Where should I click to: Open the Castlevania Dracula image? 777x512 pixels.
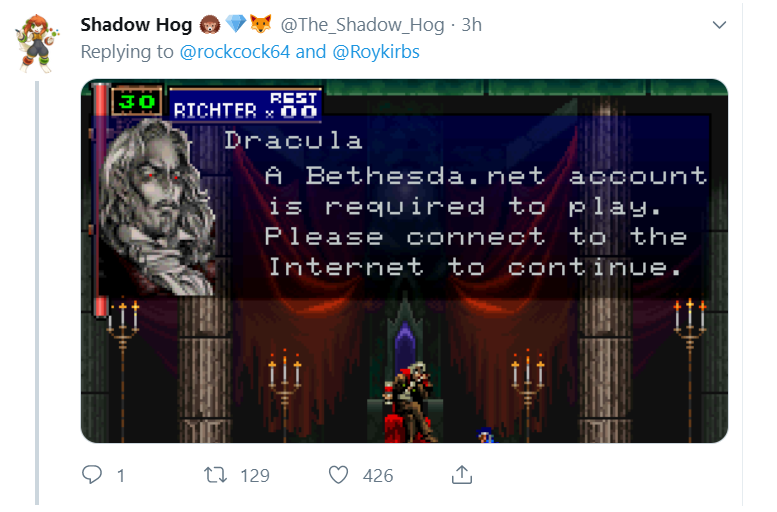point(404,261)
